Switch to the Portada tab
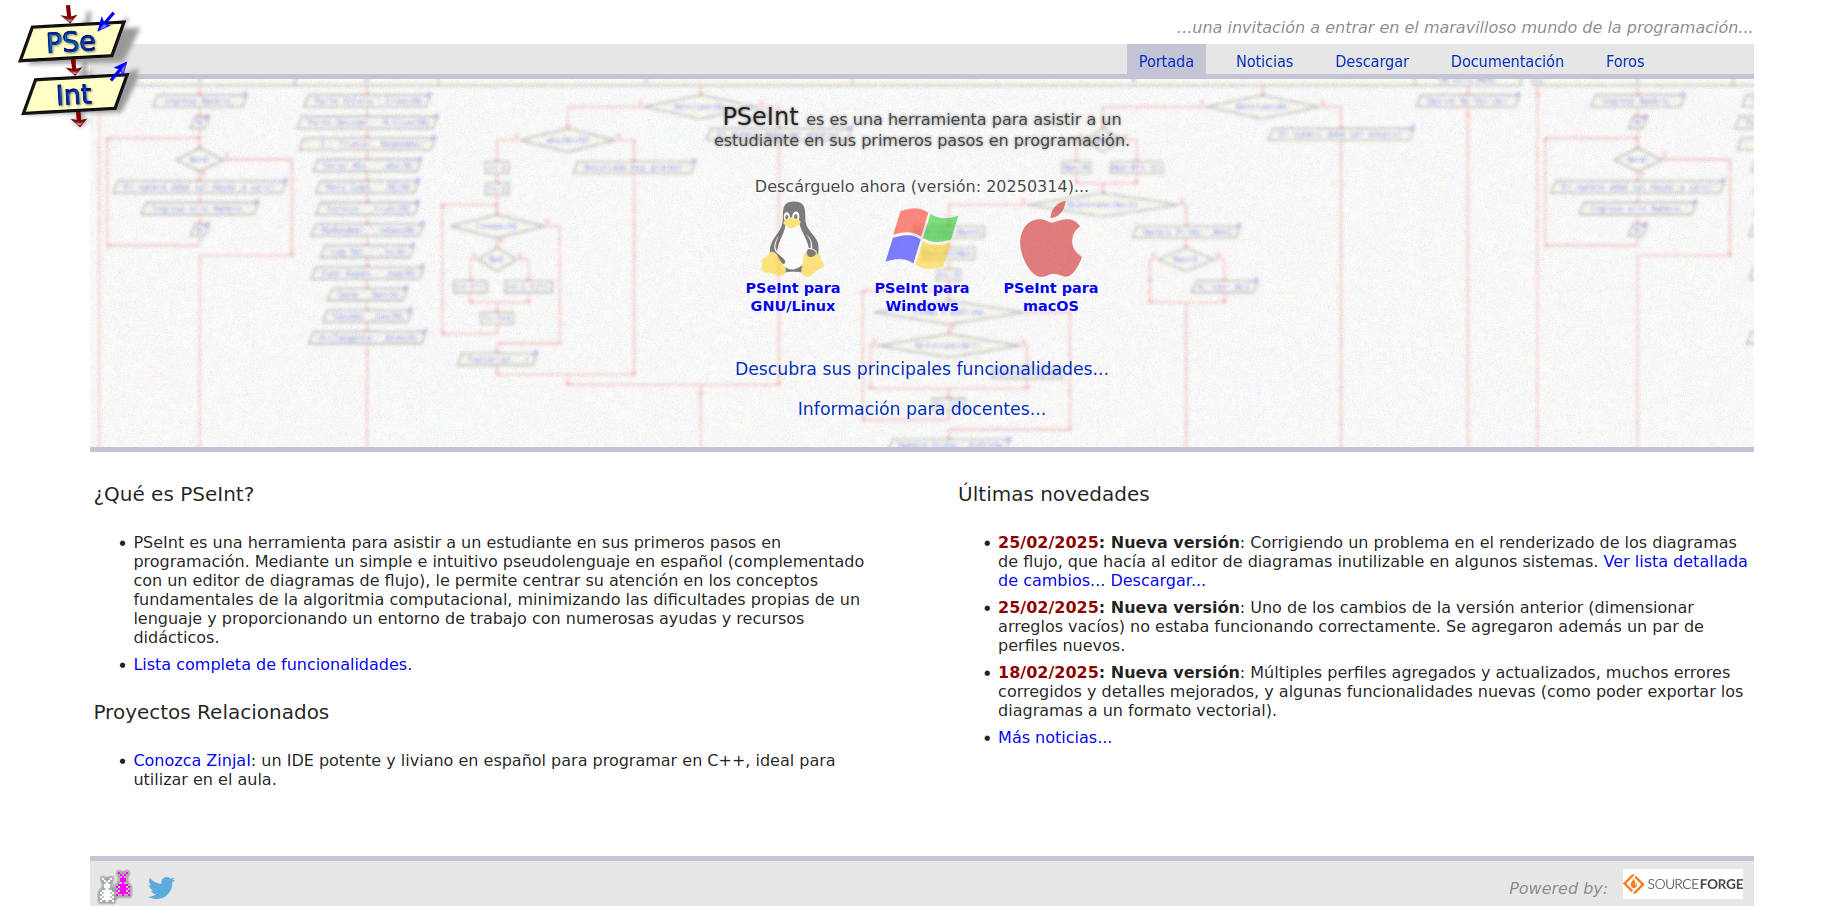Image resolution: width=1838 pixels, height=906 pixels. coord(1165,61)
